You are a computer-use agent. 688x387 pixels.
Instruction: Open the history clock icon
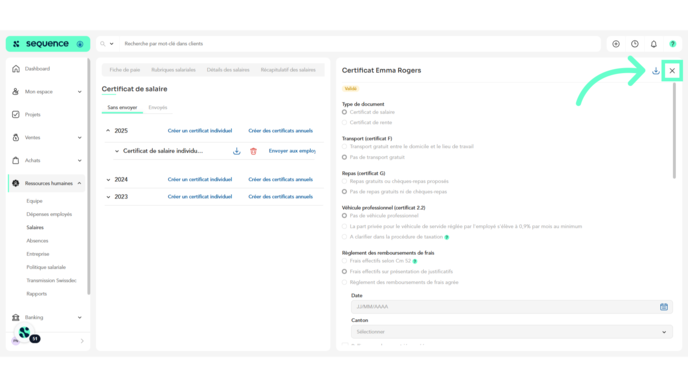click(x=634, y=44)
